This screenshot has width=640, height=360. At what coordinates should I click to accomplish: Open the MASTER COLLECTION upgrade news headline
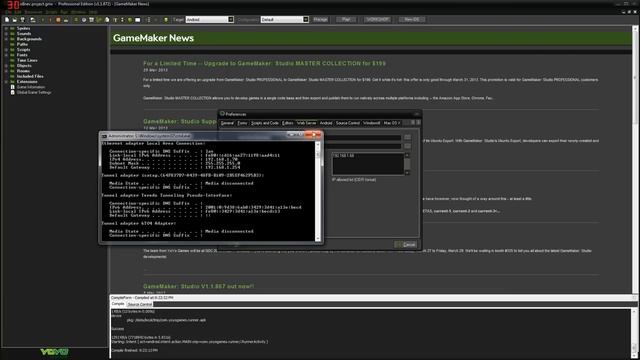[x=264, y=64]
